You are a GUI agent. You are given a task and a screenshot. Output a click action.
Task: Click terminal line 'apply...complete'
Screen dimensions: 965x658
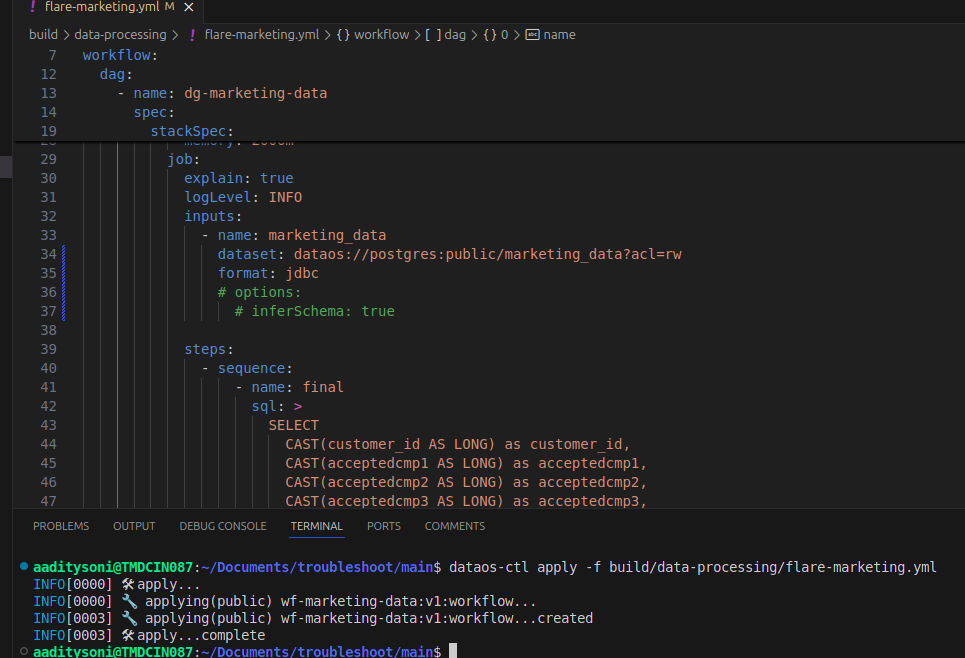click(x=150, y=635)
